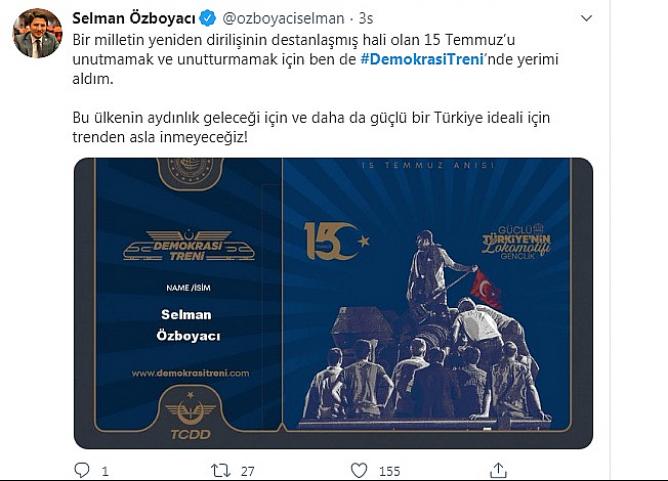Click the 27 retweet count
668x481 pixels.
[x=248, y=471]
